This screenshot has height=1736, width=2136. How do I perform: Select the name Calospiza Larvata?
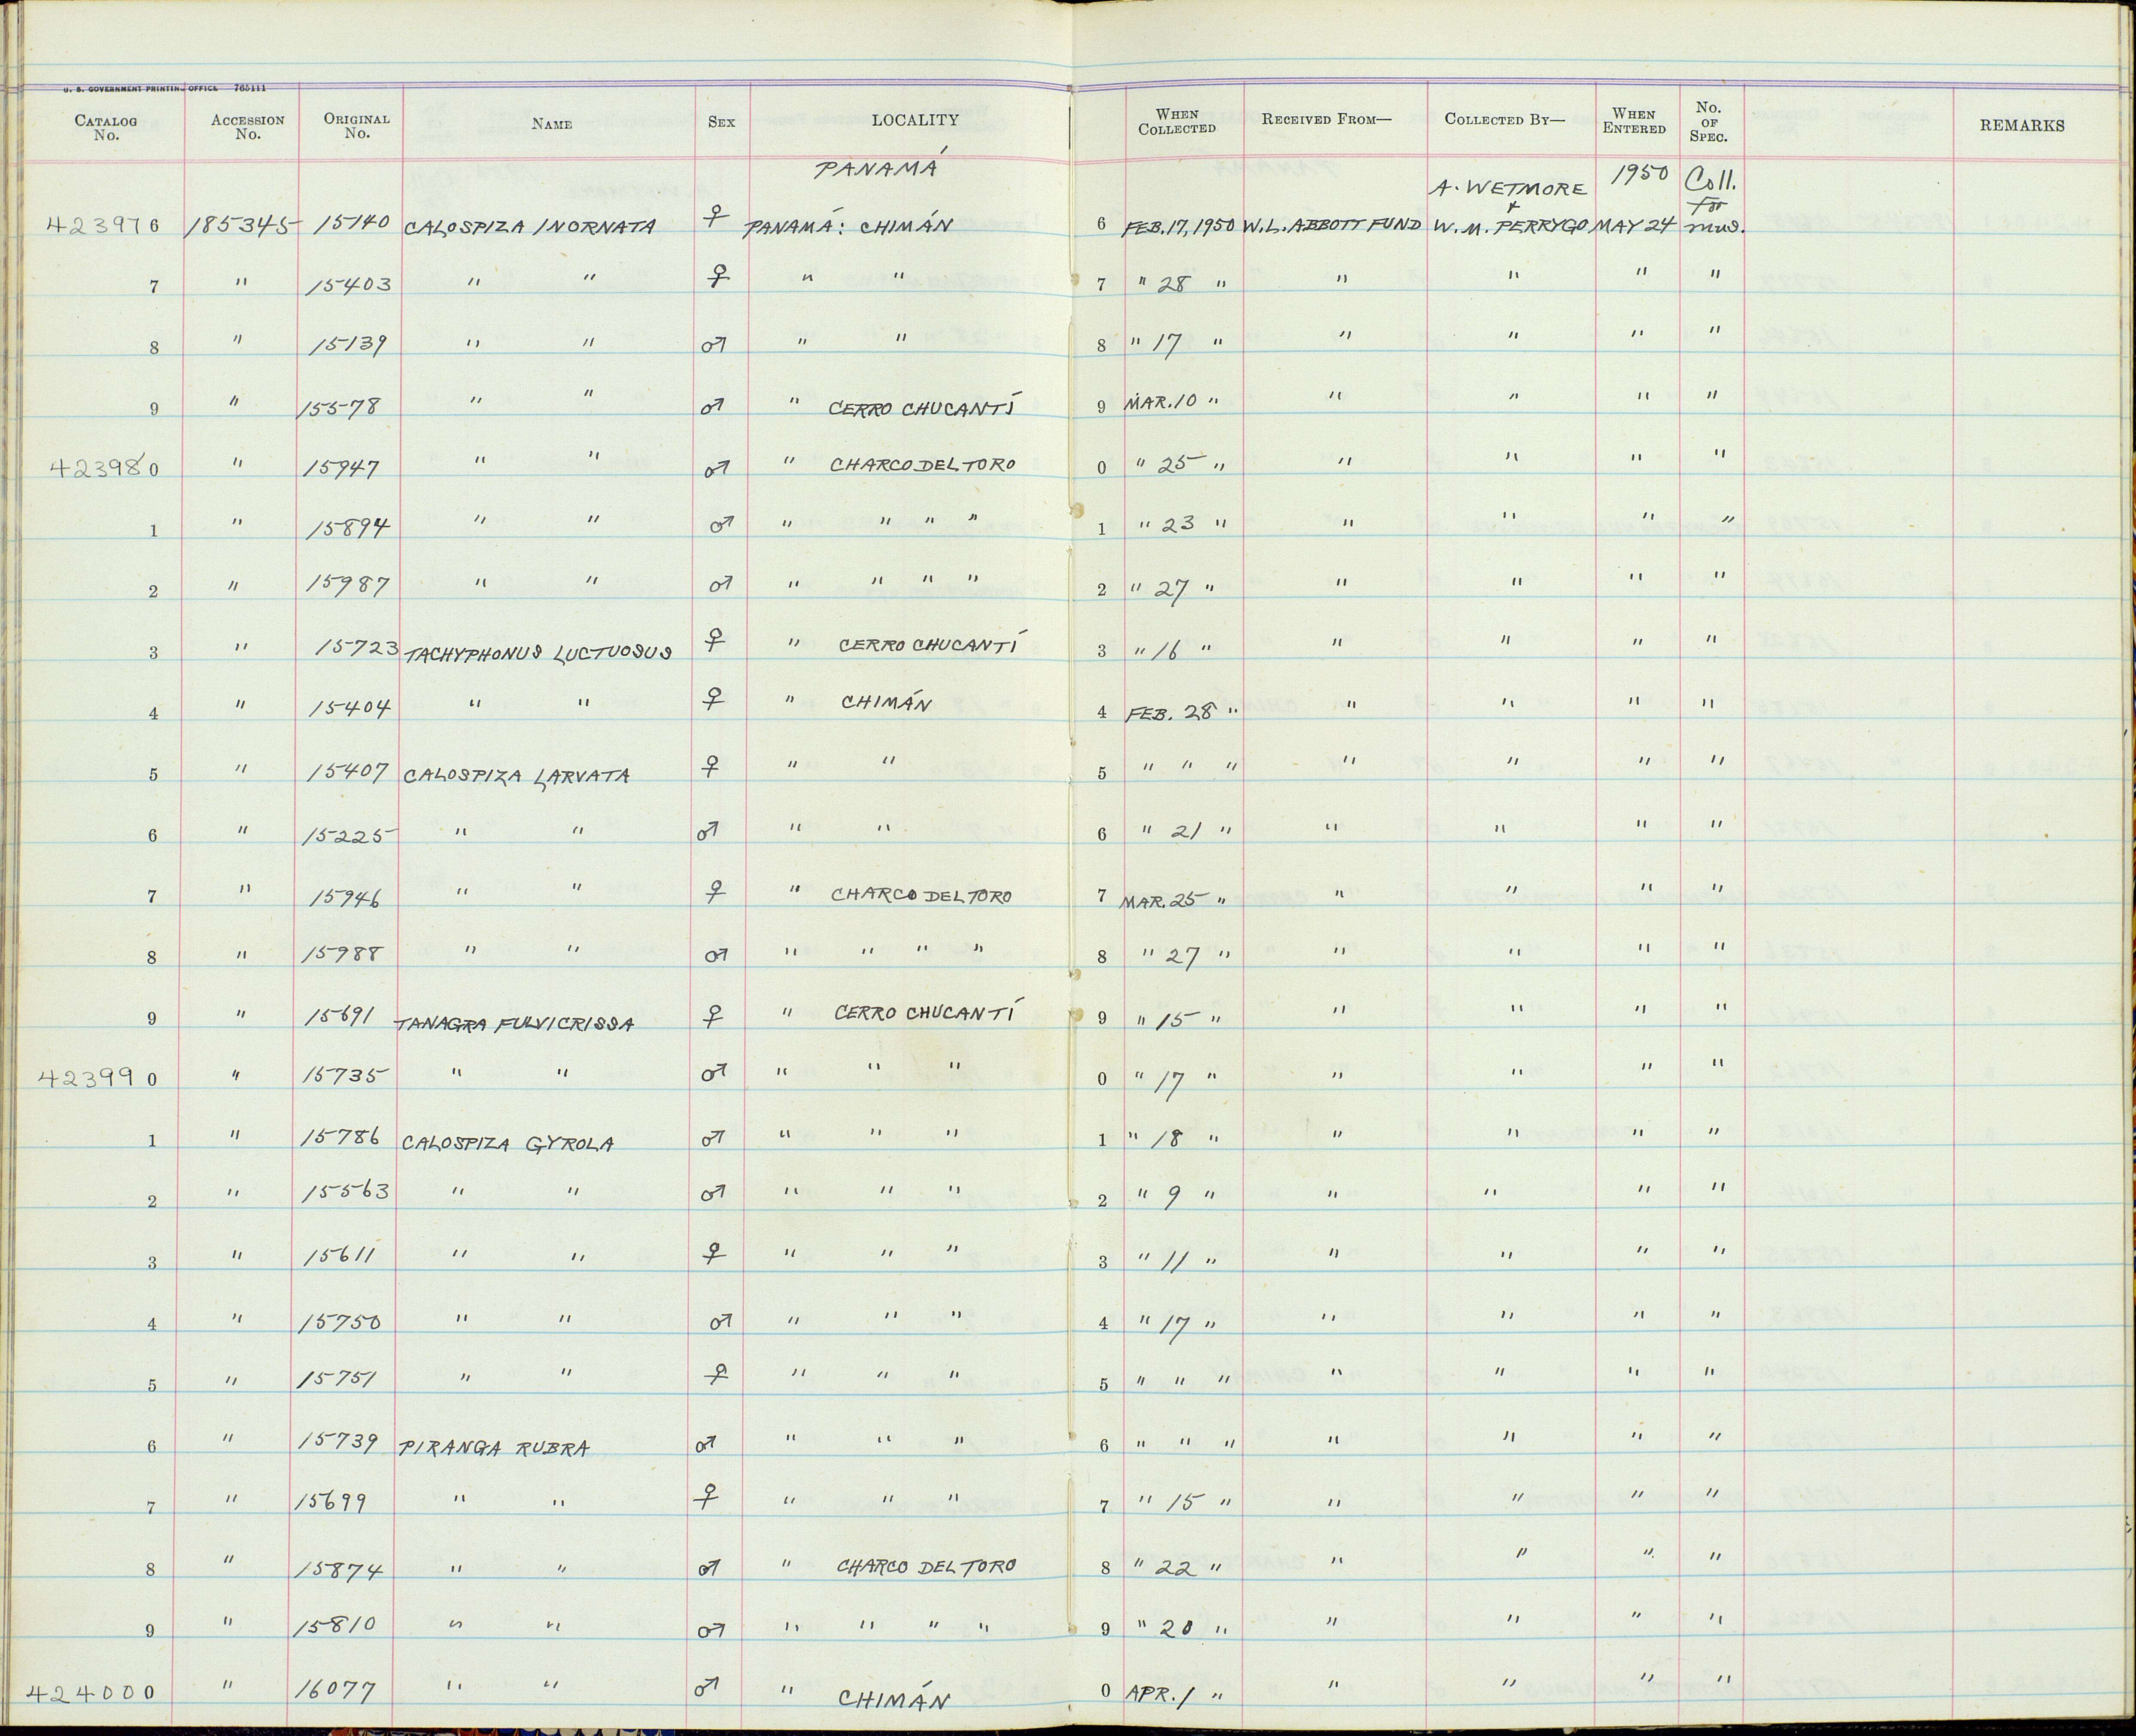coord(516,775)
